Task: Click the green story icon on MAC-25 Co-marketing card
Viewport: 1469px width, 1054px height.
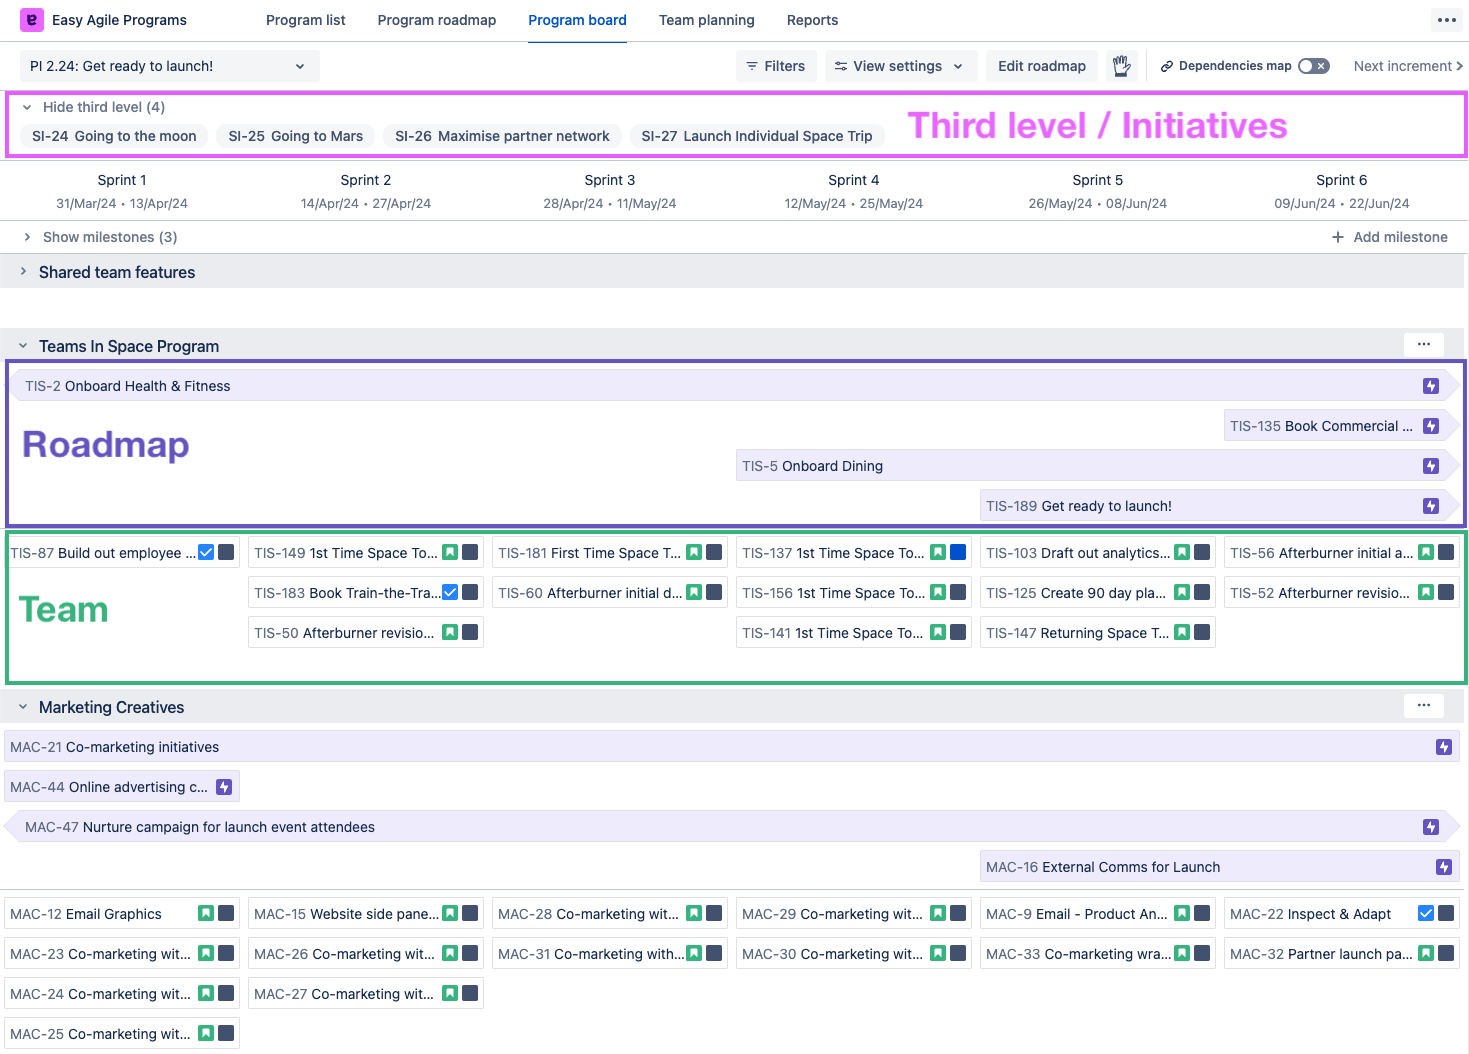Action: click(x=206, y=1033)
